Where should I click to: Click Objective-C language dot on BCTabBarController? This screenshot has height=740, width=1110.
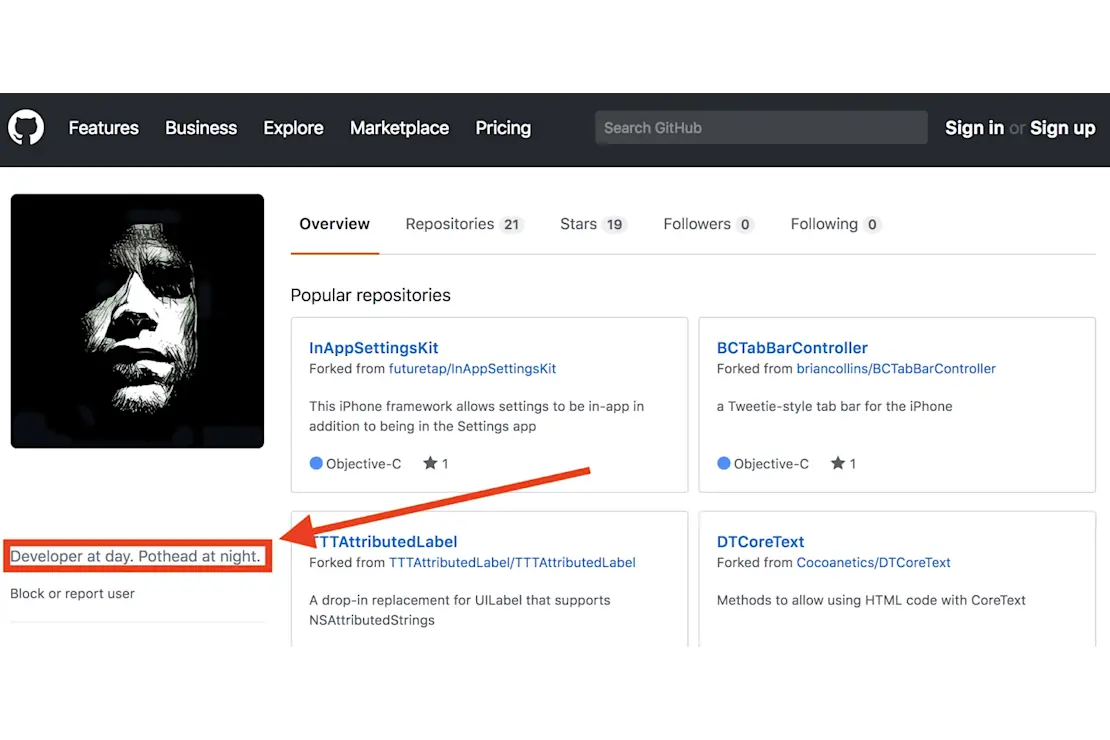coord(723,463)
